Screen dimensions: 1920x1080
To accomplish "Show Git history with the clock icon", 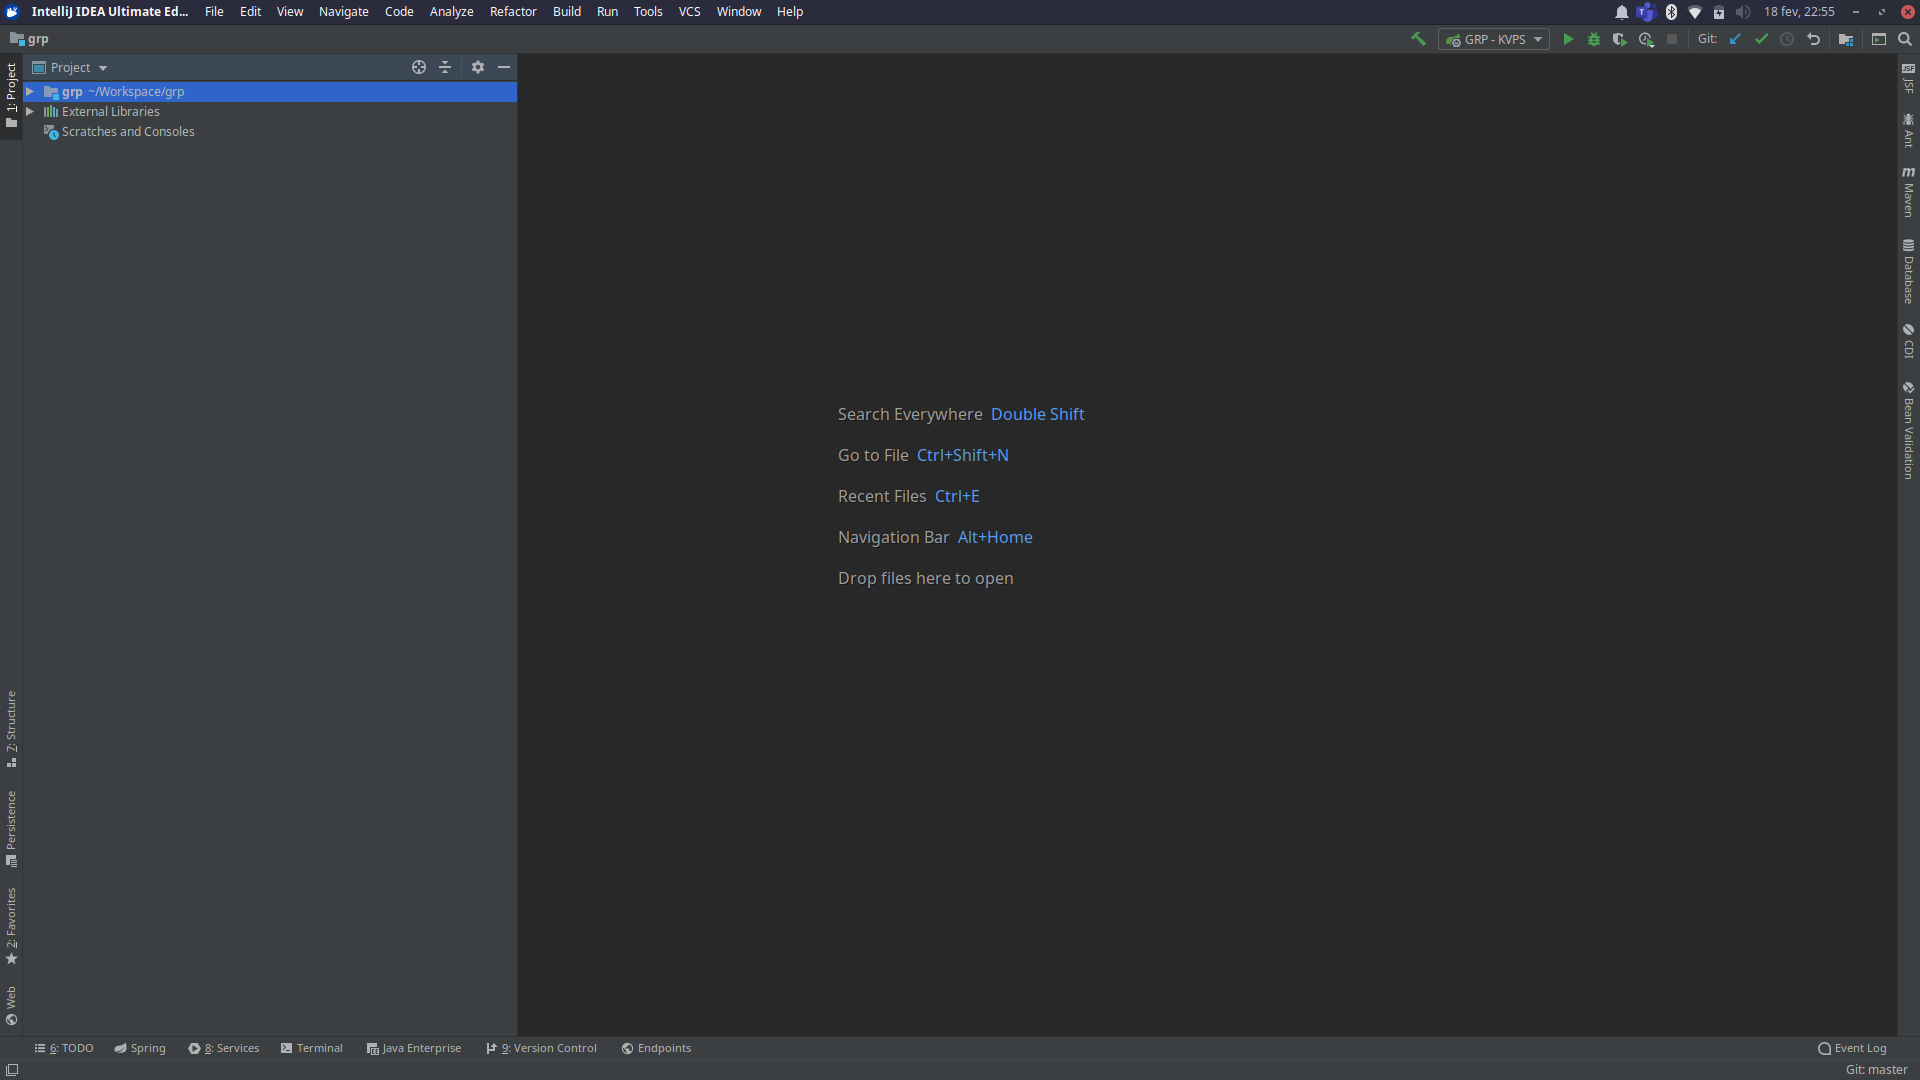I will pyautogui.click(x=1787, y=39).
